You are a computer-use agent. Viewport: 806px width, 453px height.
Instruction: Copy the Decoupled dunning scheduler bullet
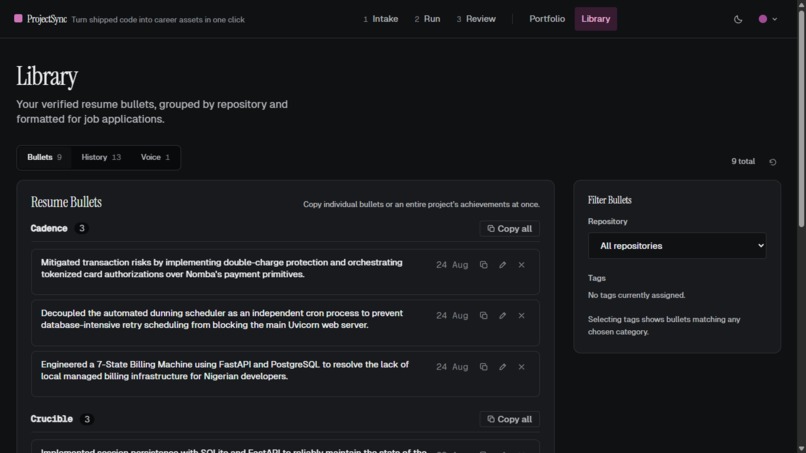[x=483, y=316]
